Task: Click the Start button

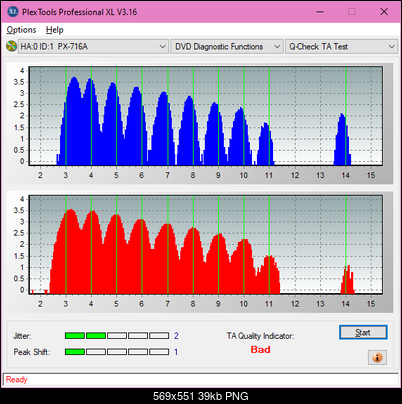Action: (363, 332)
